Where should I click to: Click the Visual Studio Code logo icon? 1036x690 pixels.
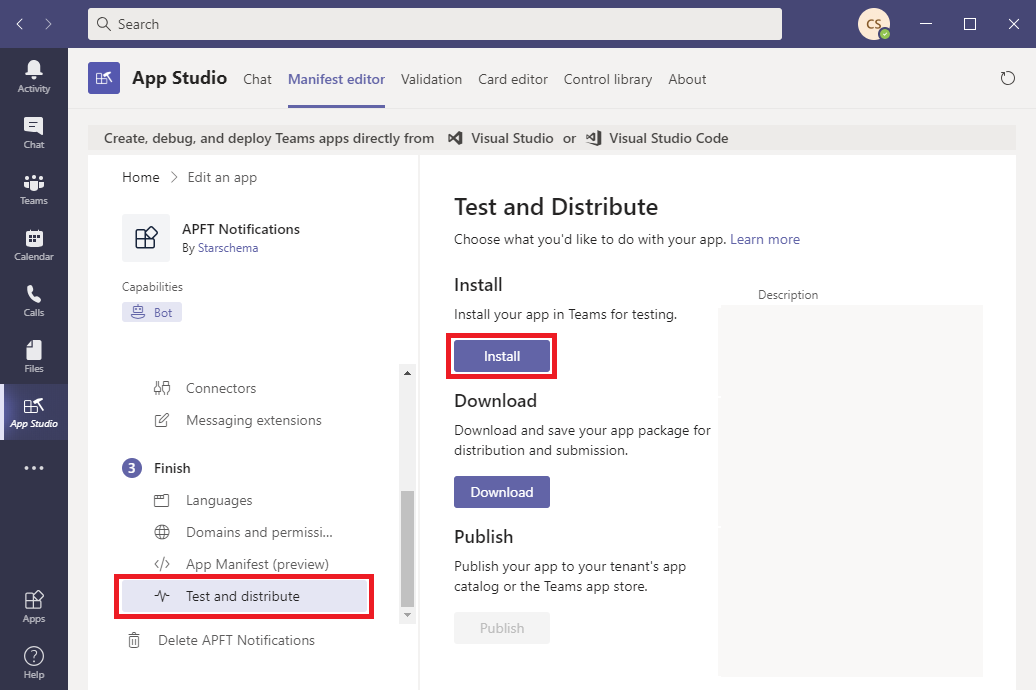(593, 138)
